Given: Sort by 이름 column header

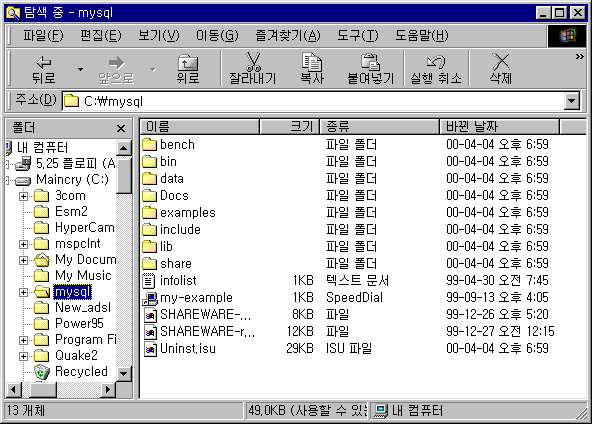Looking at the screenshot, I should point(199,126).
